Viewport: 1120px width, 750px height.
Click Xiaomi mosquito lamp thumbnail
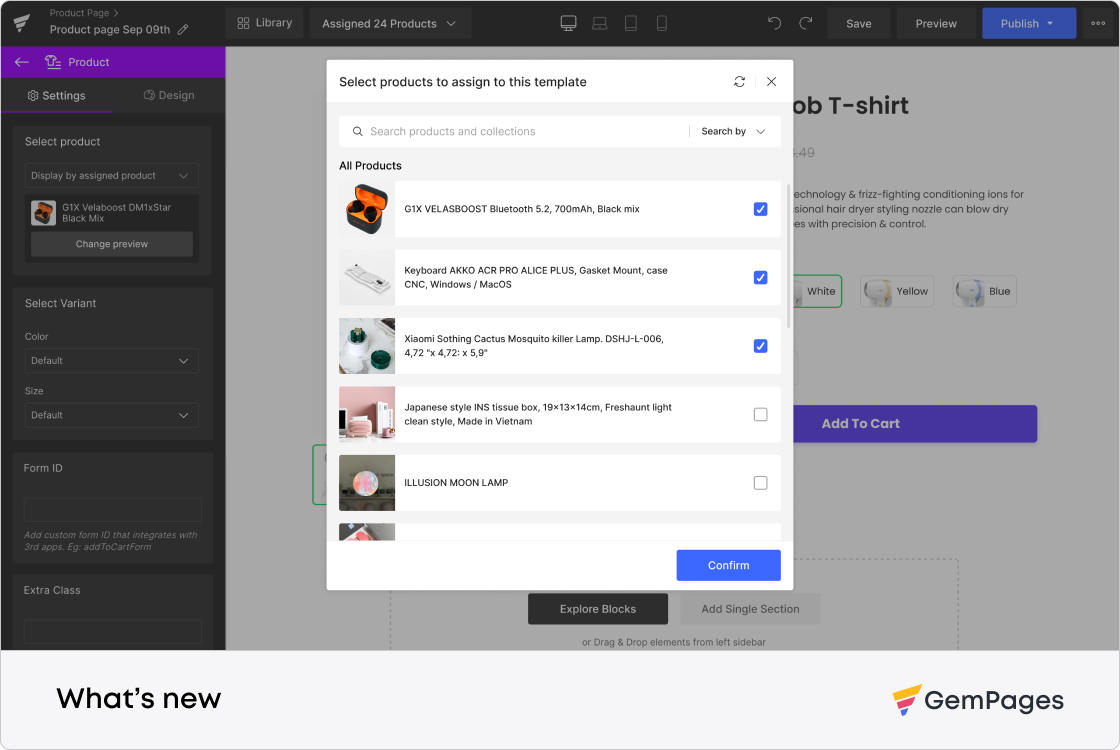pyautogui.click(x=367, y=346)
